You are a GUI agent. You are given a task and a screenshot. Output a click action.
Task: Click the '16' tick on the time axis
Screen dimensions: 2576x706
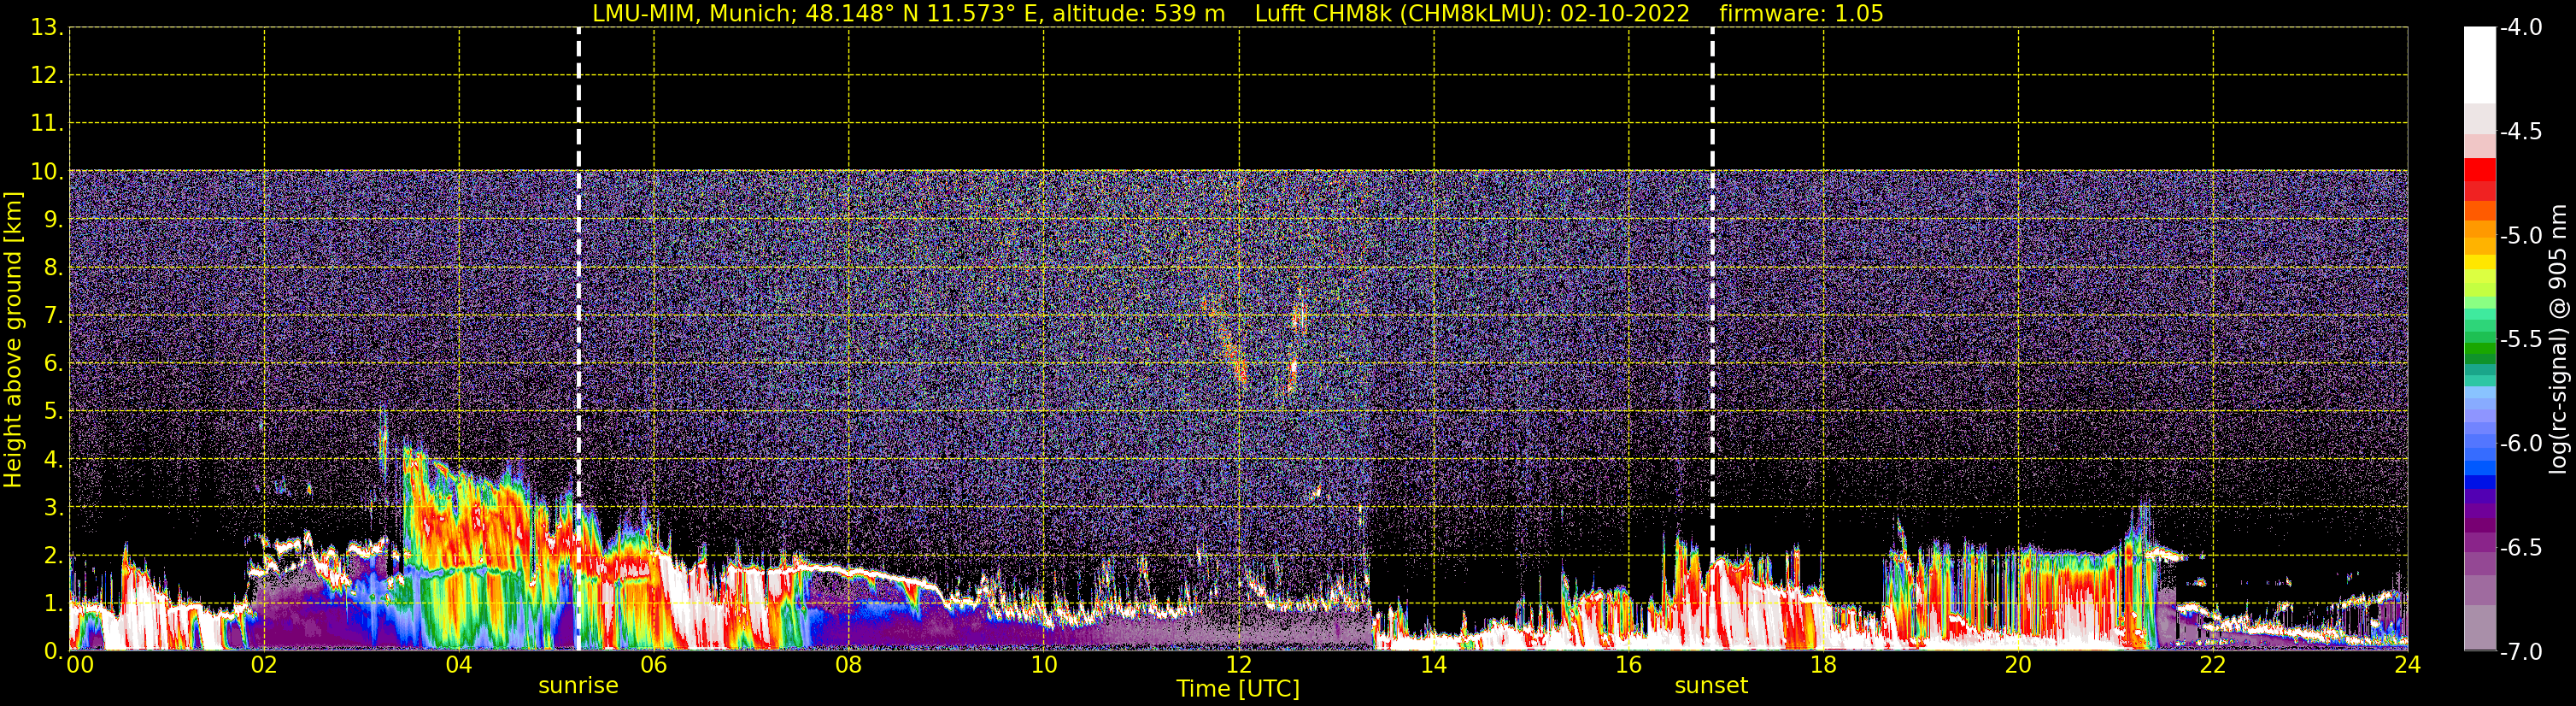pyautogui.click(x=1629, y=665)
